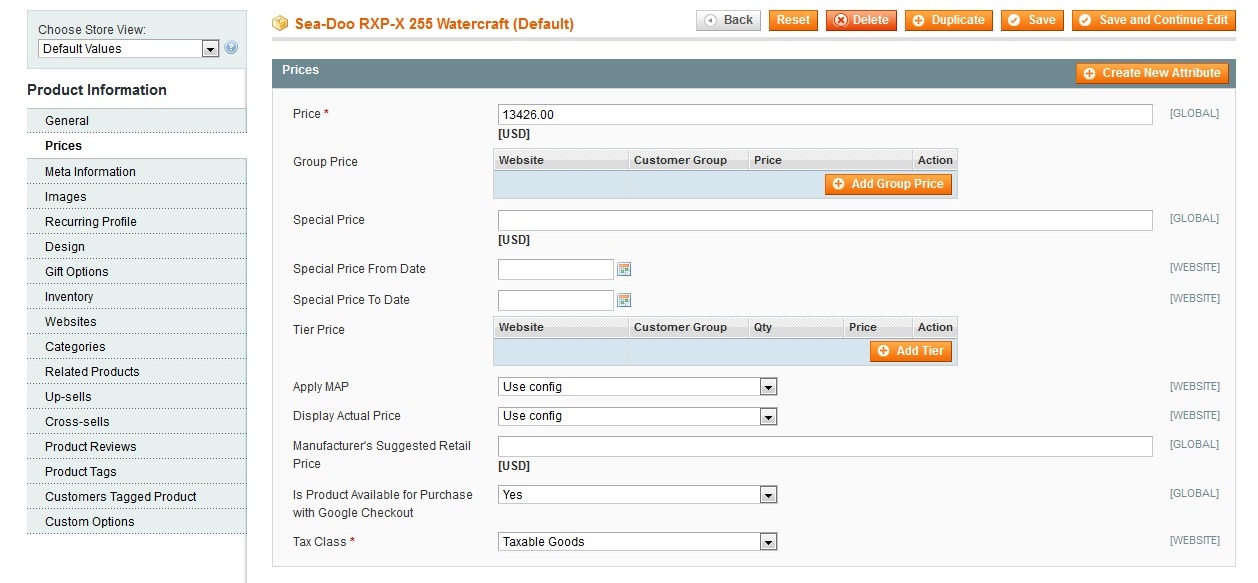Image resolution: width=1258 pixels, height=583 pixels.
Task: Open calendar for Special Price To Date
Action: click(624, 300)
